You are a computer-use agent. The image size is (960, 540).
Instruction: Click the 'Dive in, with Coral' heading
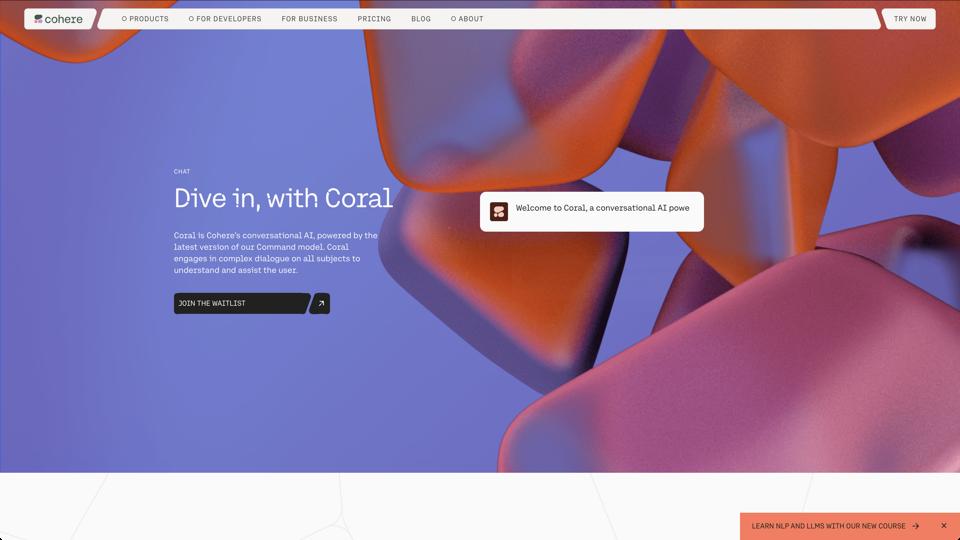pyautogui.click(x=283, y=198)
